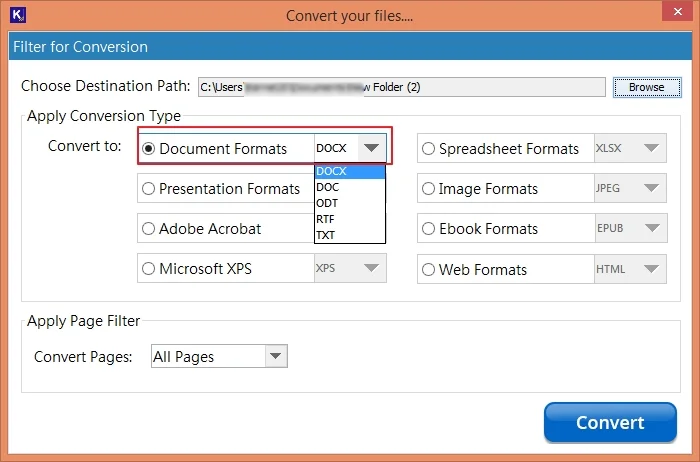700x462 pixels.
Task: Choose ODT from the open format list
Action: tap(350, 204)
